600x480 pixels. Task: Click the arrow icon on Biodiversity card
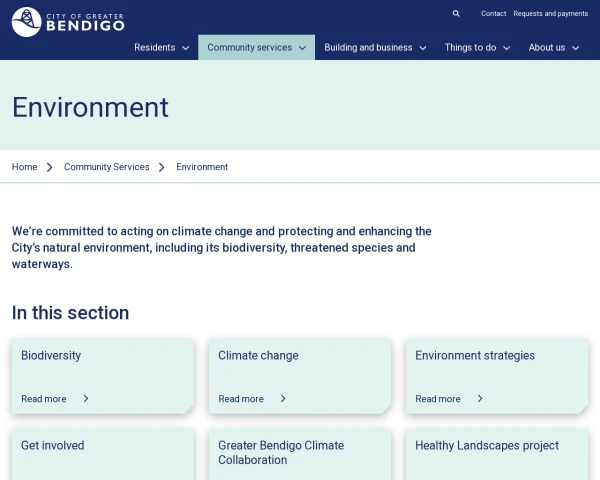tap(86, 399)
